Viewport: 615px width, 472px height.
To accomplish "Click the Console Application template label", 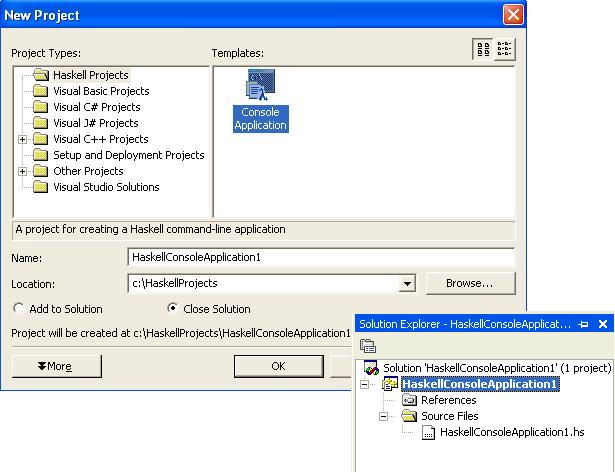I will coord(261,118).
